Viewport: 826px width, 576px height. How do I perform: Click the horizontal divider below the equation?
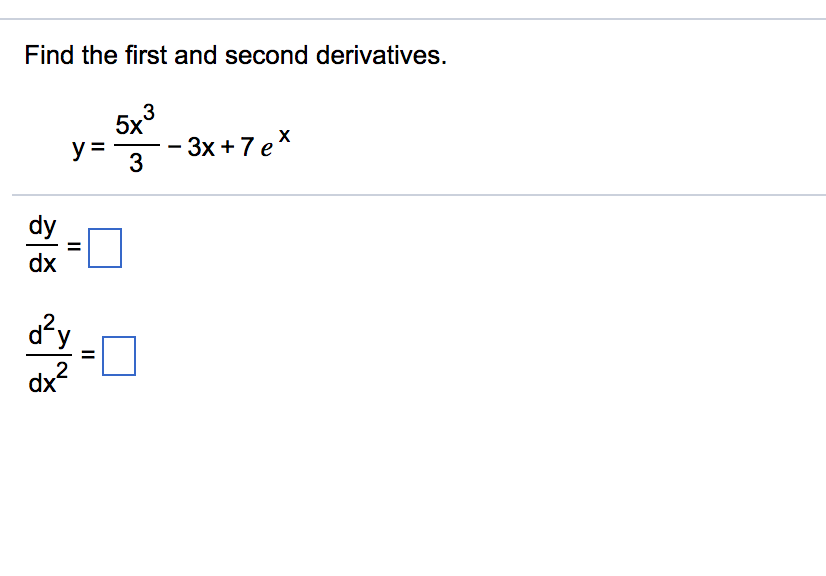click(413, 192)
